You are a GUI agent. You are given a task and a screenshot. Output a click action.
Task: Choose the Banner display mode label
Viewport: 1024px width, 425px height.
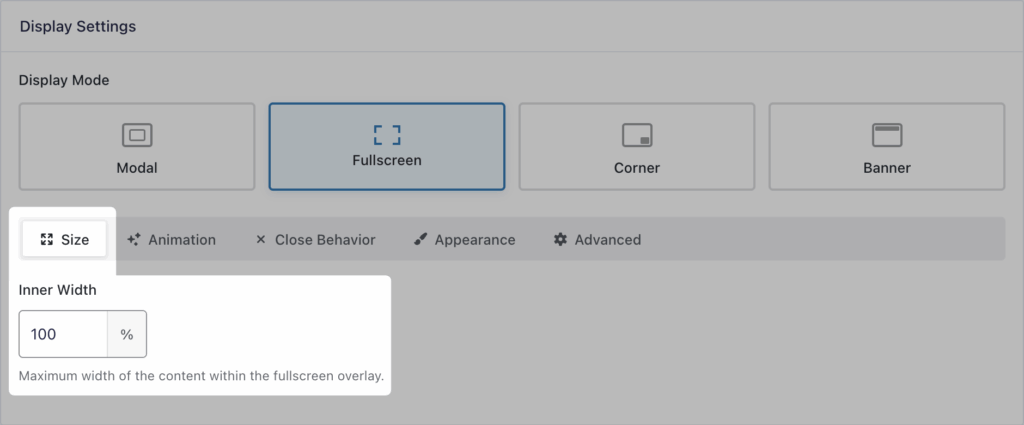click(887, 167)
